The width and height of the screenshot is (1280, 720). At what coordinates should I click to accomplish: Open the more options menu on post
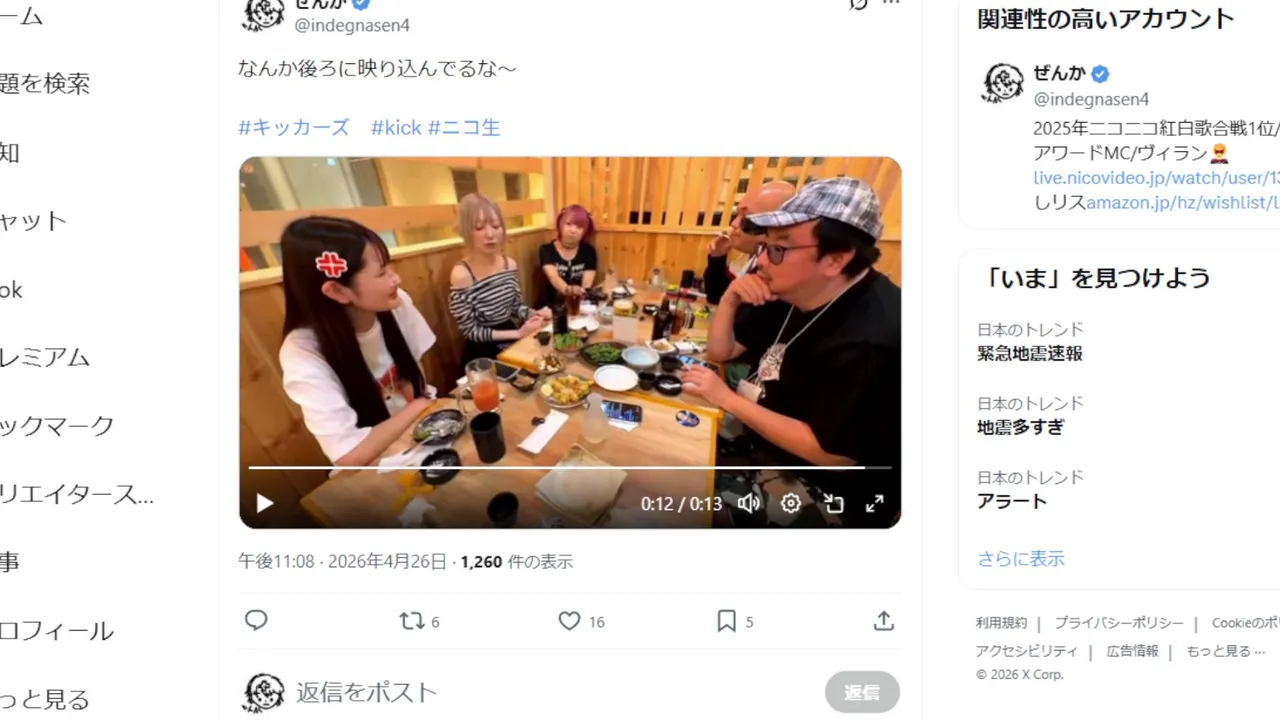coord(891,5)
